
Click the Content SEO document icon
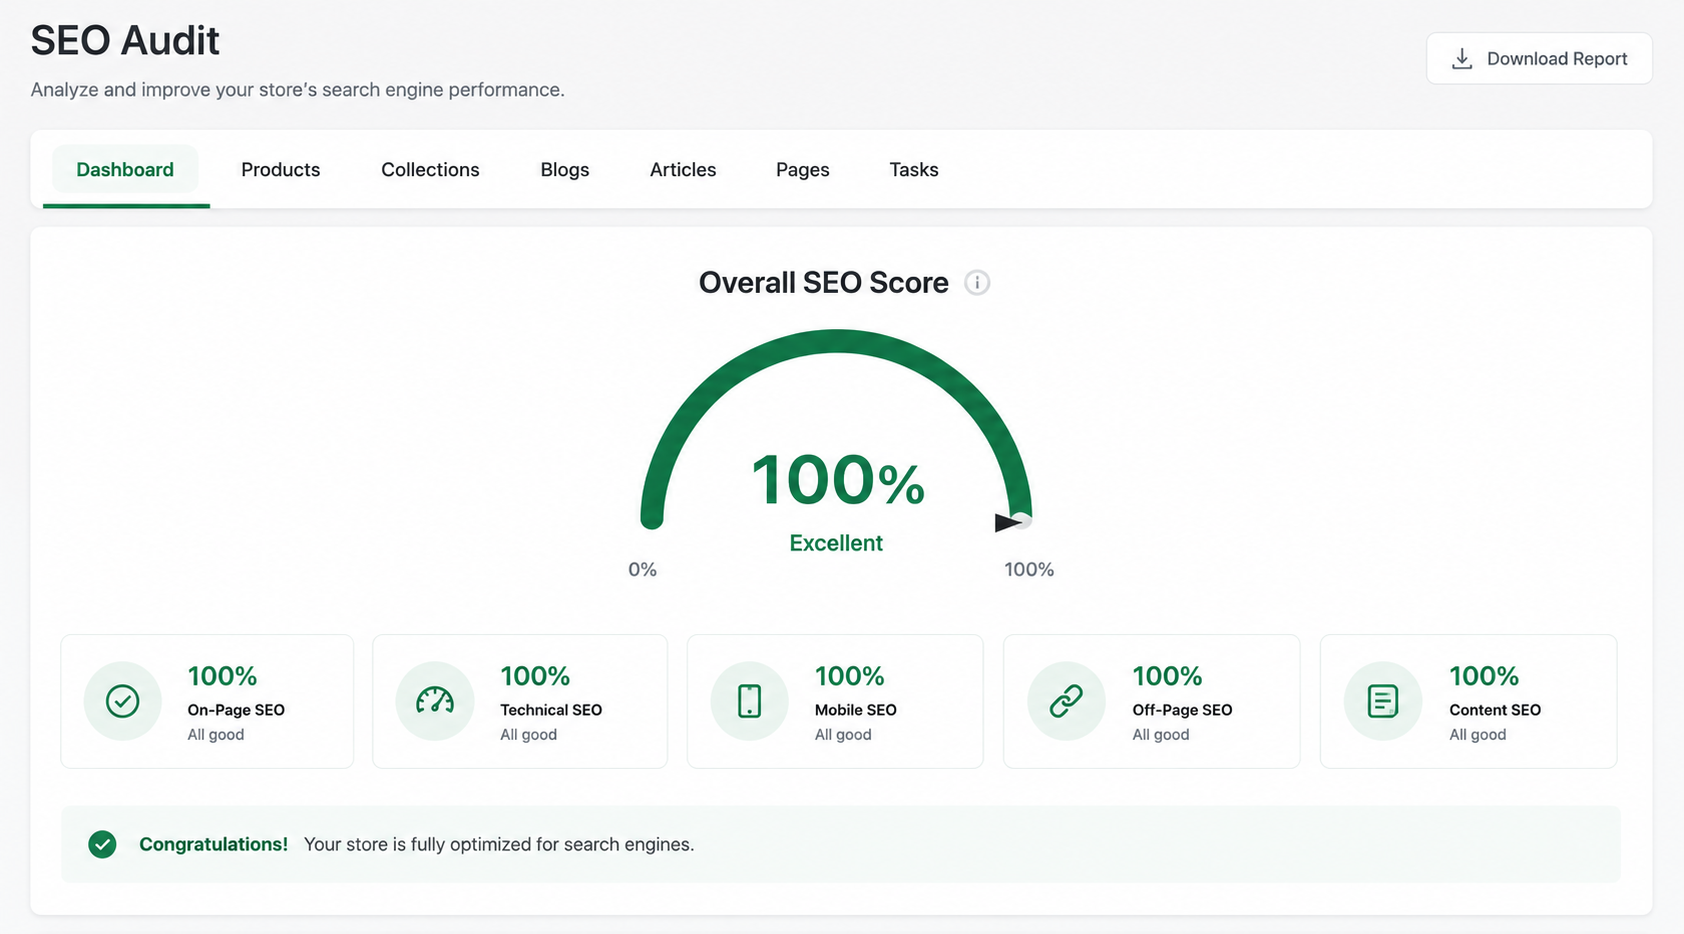(x=1383, y=701)
